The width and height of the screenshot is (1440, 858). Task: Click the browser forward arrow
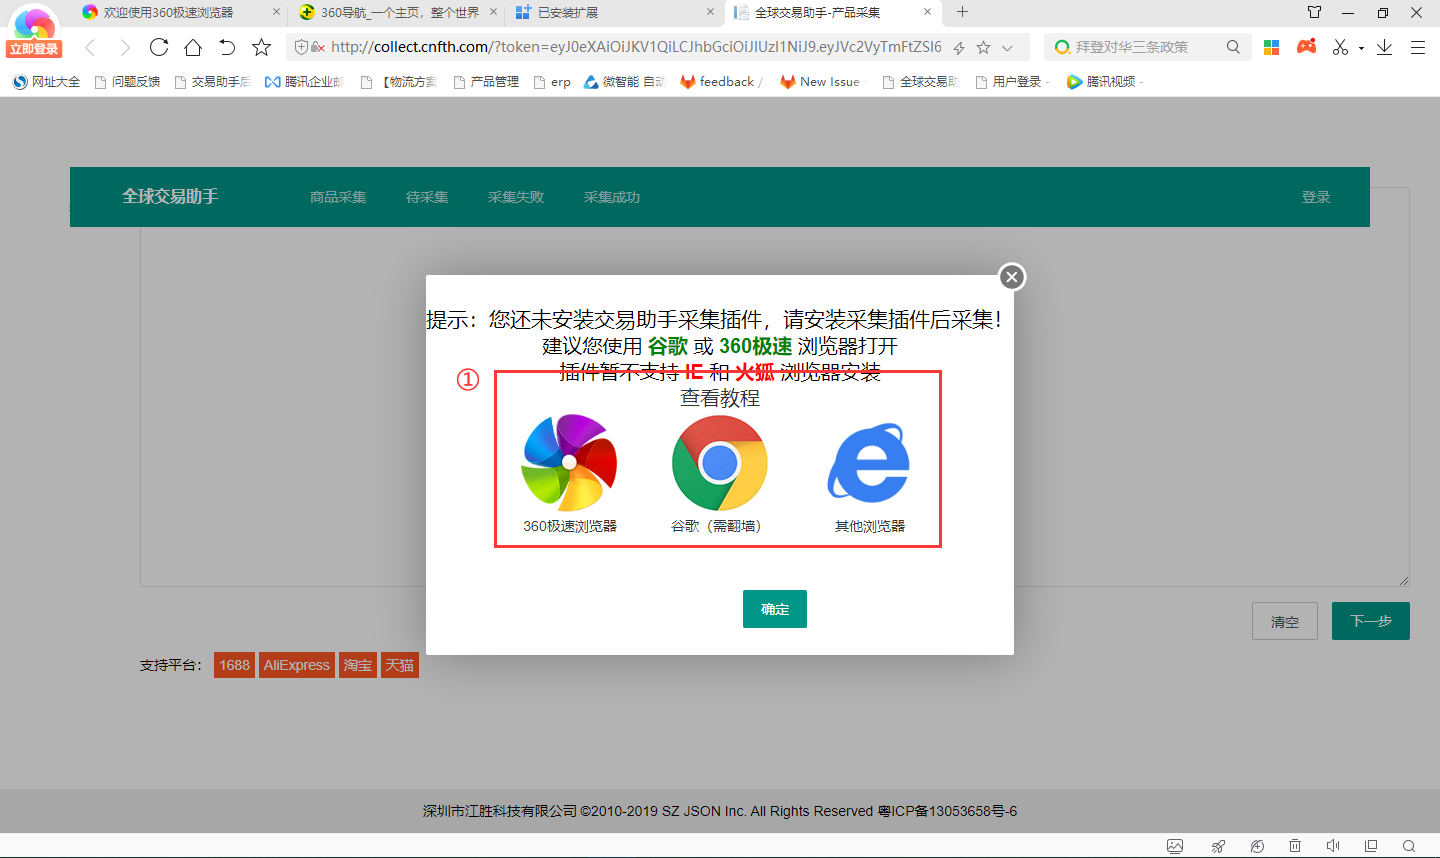tap(125, 47)
